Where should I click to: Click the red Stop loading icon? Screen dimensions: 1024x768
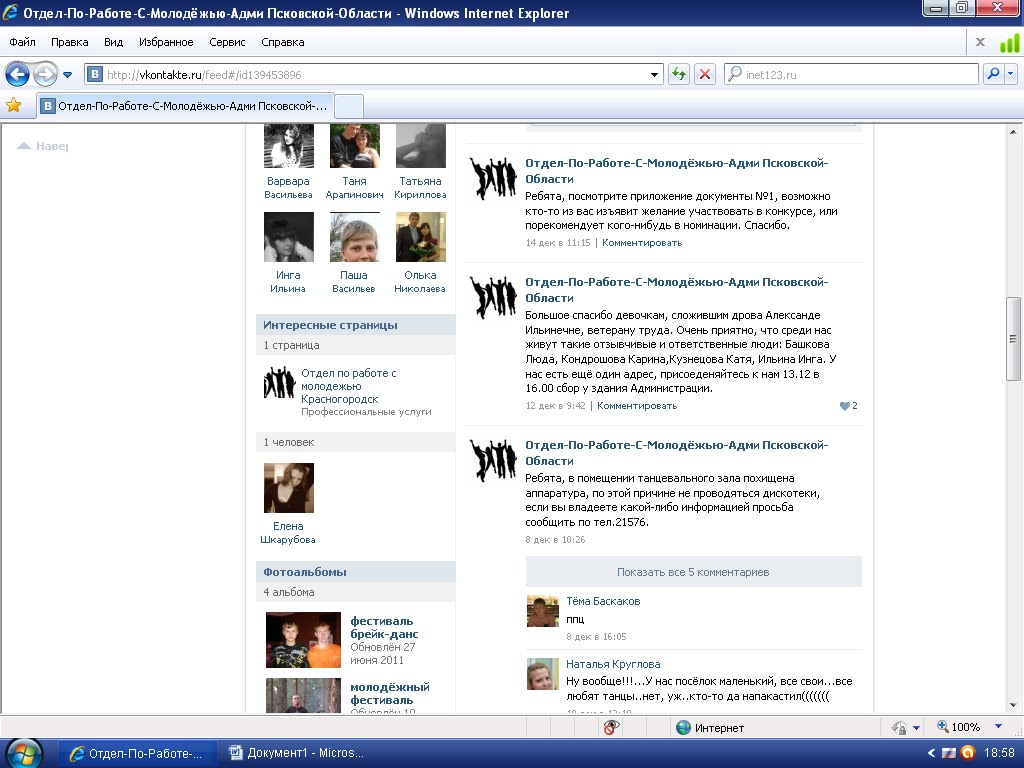pos(705,74)
